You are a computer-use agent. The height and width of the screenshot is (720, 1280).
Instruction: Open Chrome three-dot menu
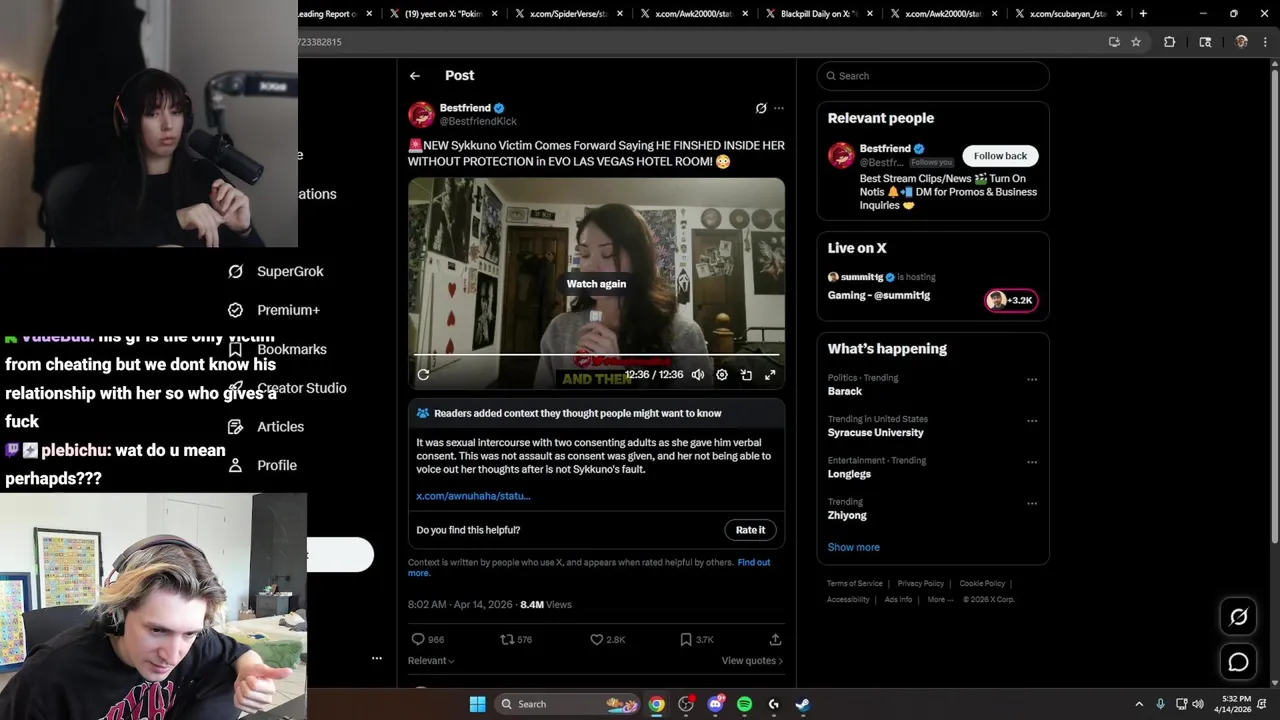click(x=1266, y=42)
